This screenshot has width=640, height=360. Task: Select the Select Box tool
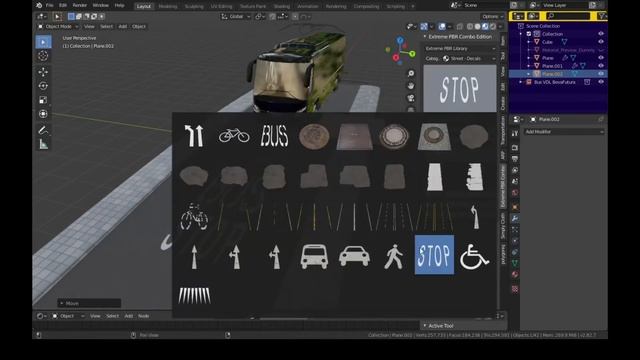click(43, 42)
